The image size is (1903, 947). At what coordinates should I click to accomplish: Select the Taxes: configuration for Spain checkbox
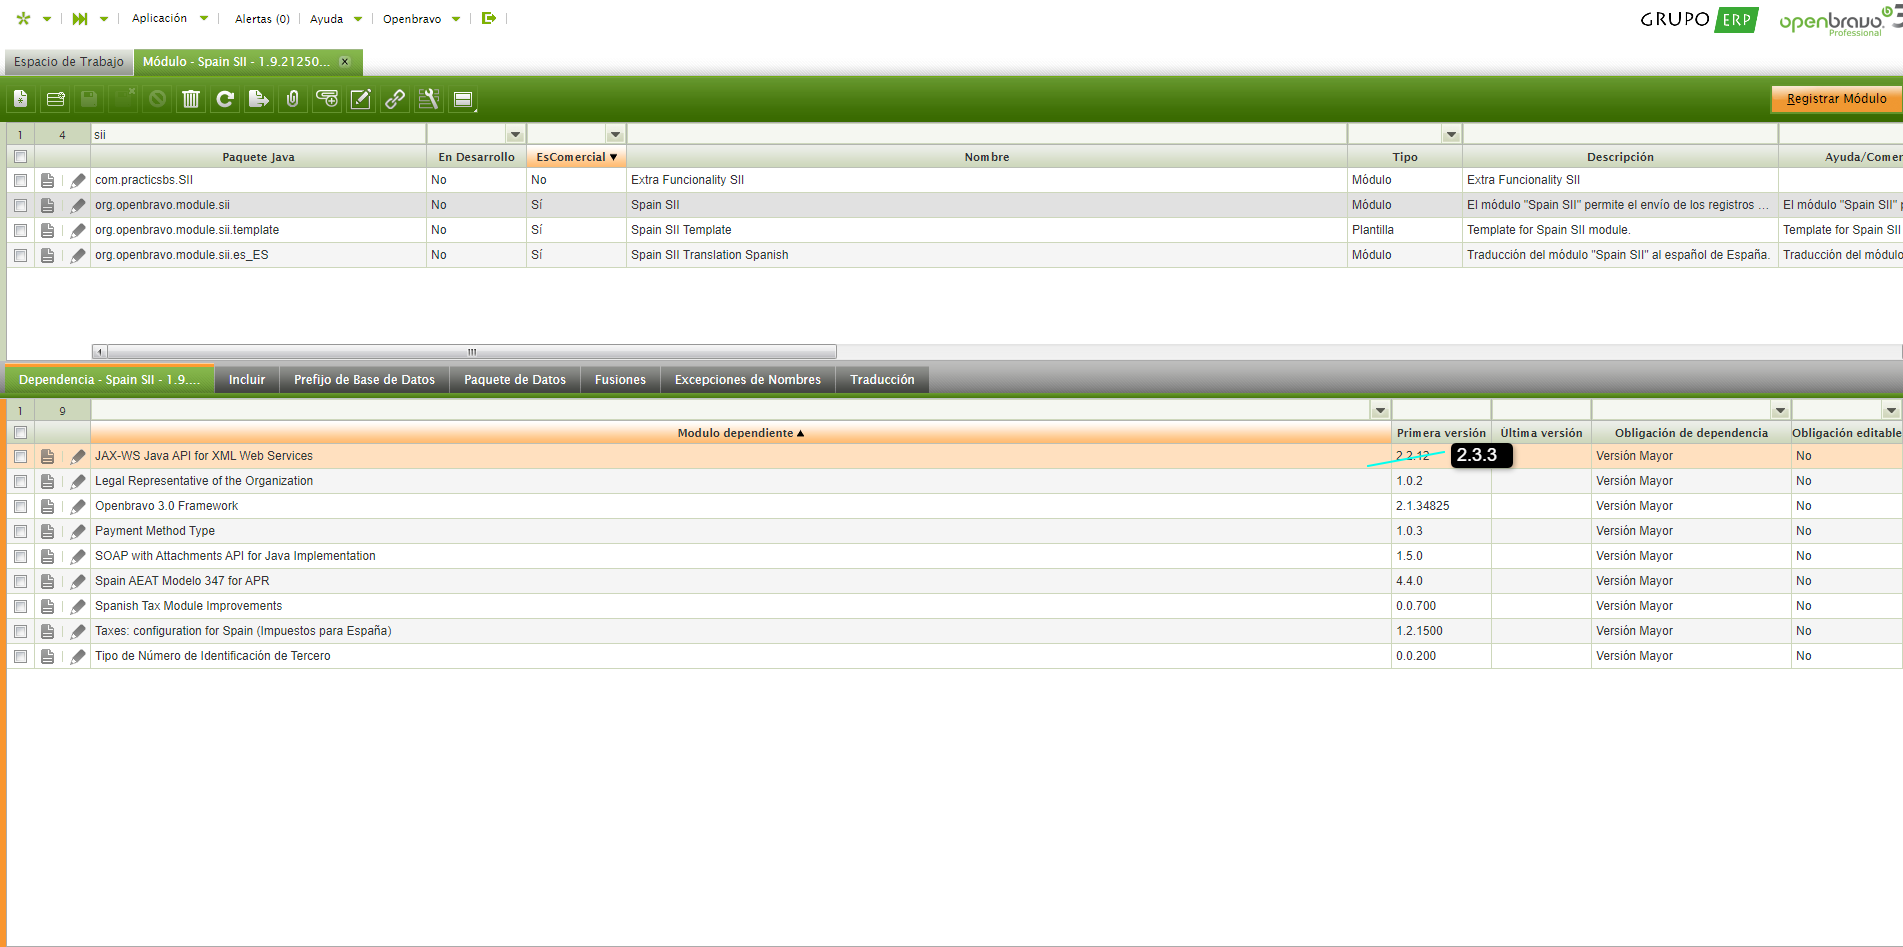click(20, 631)
